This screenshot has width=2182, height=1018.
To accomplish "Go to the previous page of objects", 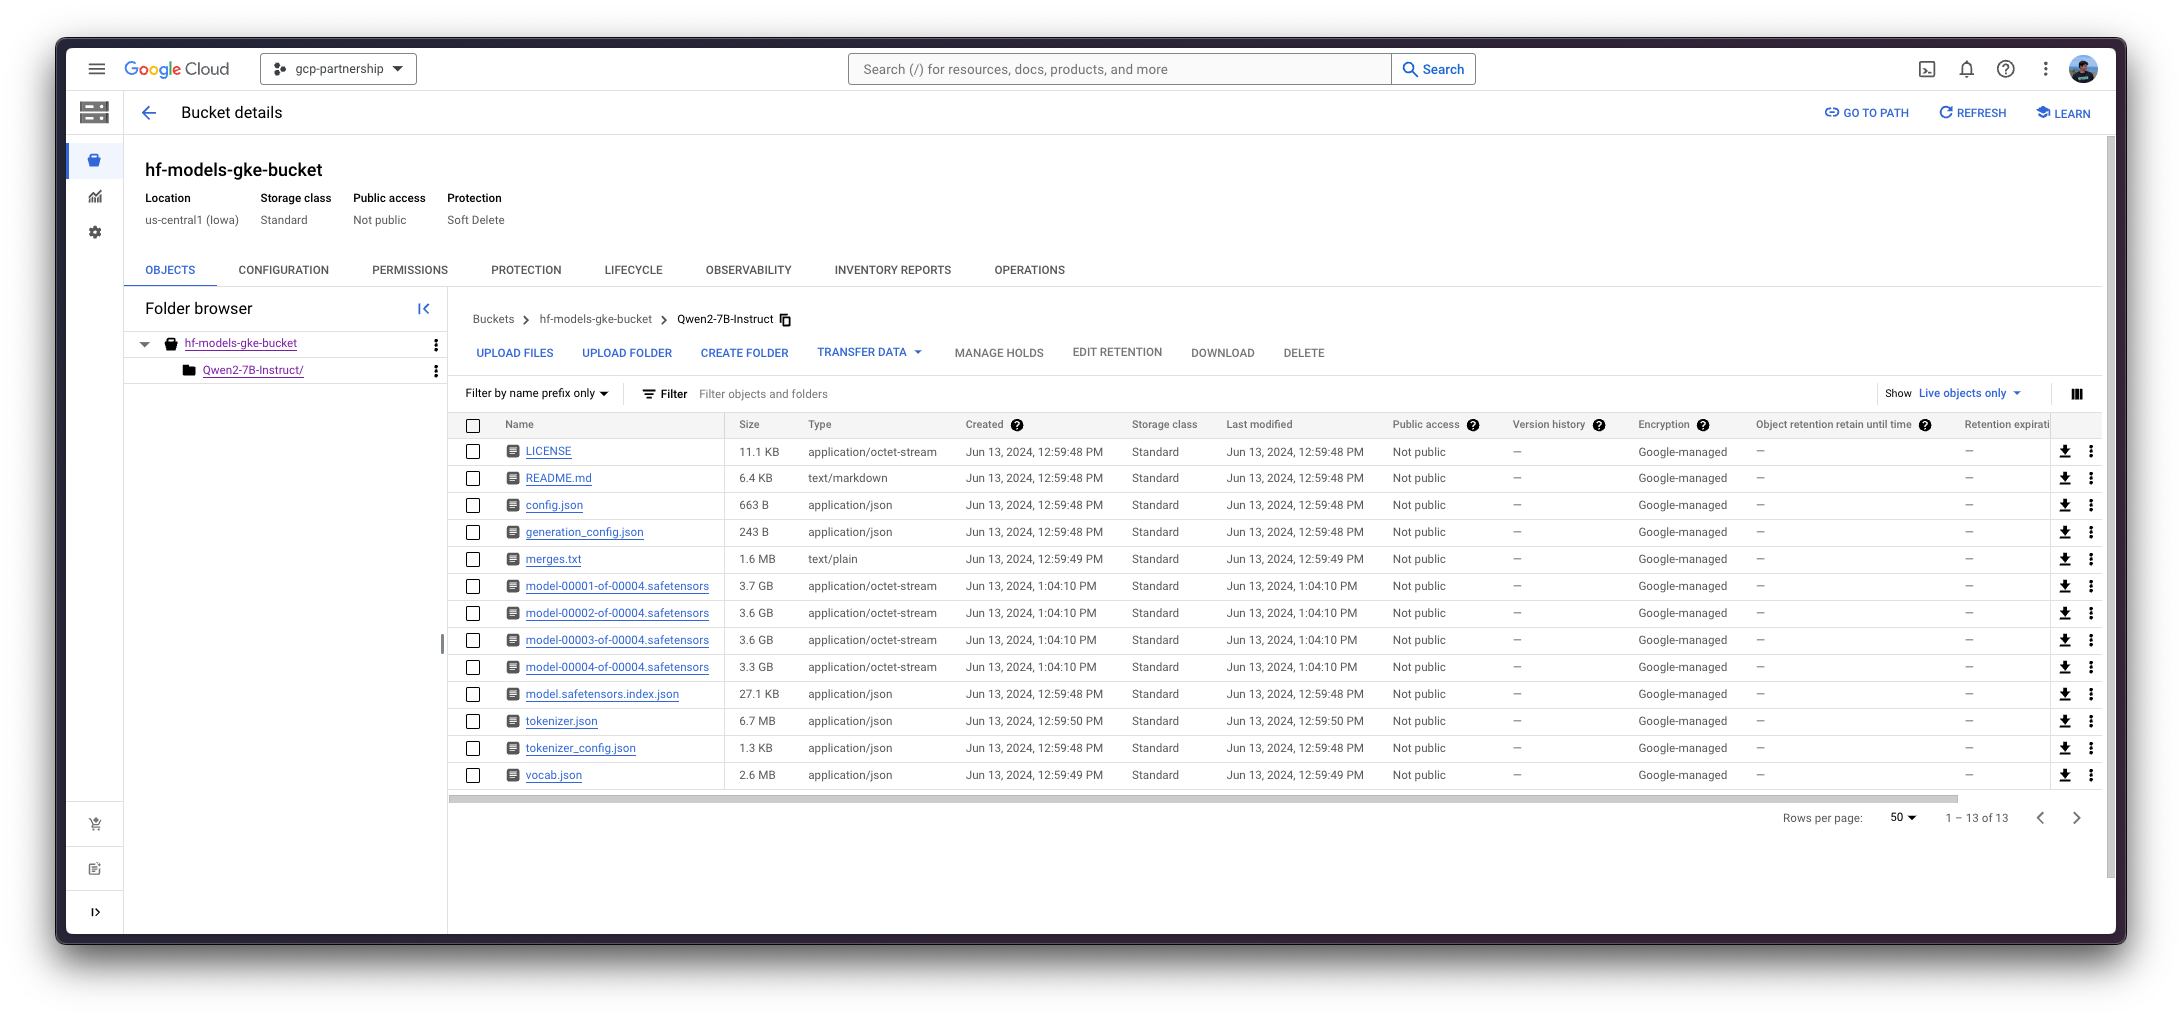I will coord(2041,818).
